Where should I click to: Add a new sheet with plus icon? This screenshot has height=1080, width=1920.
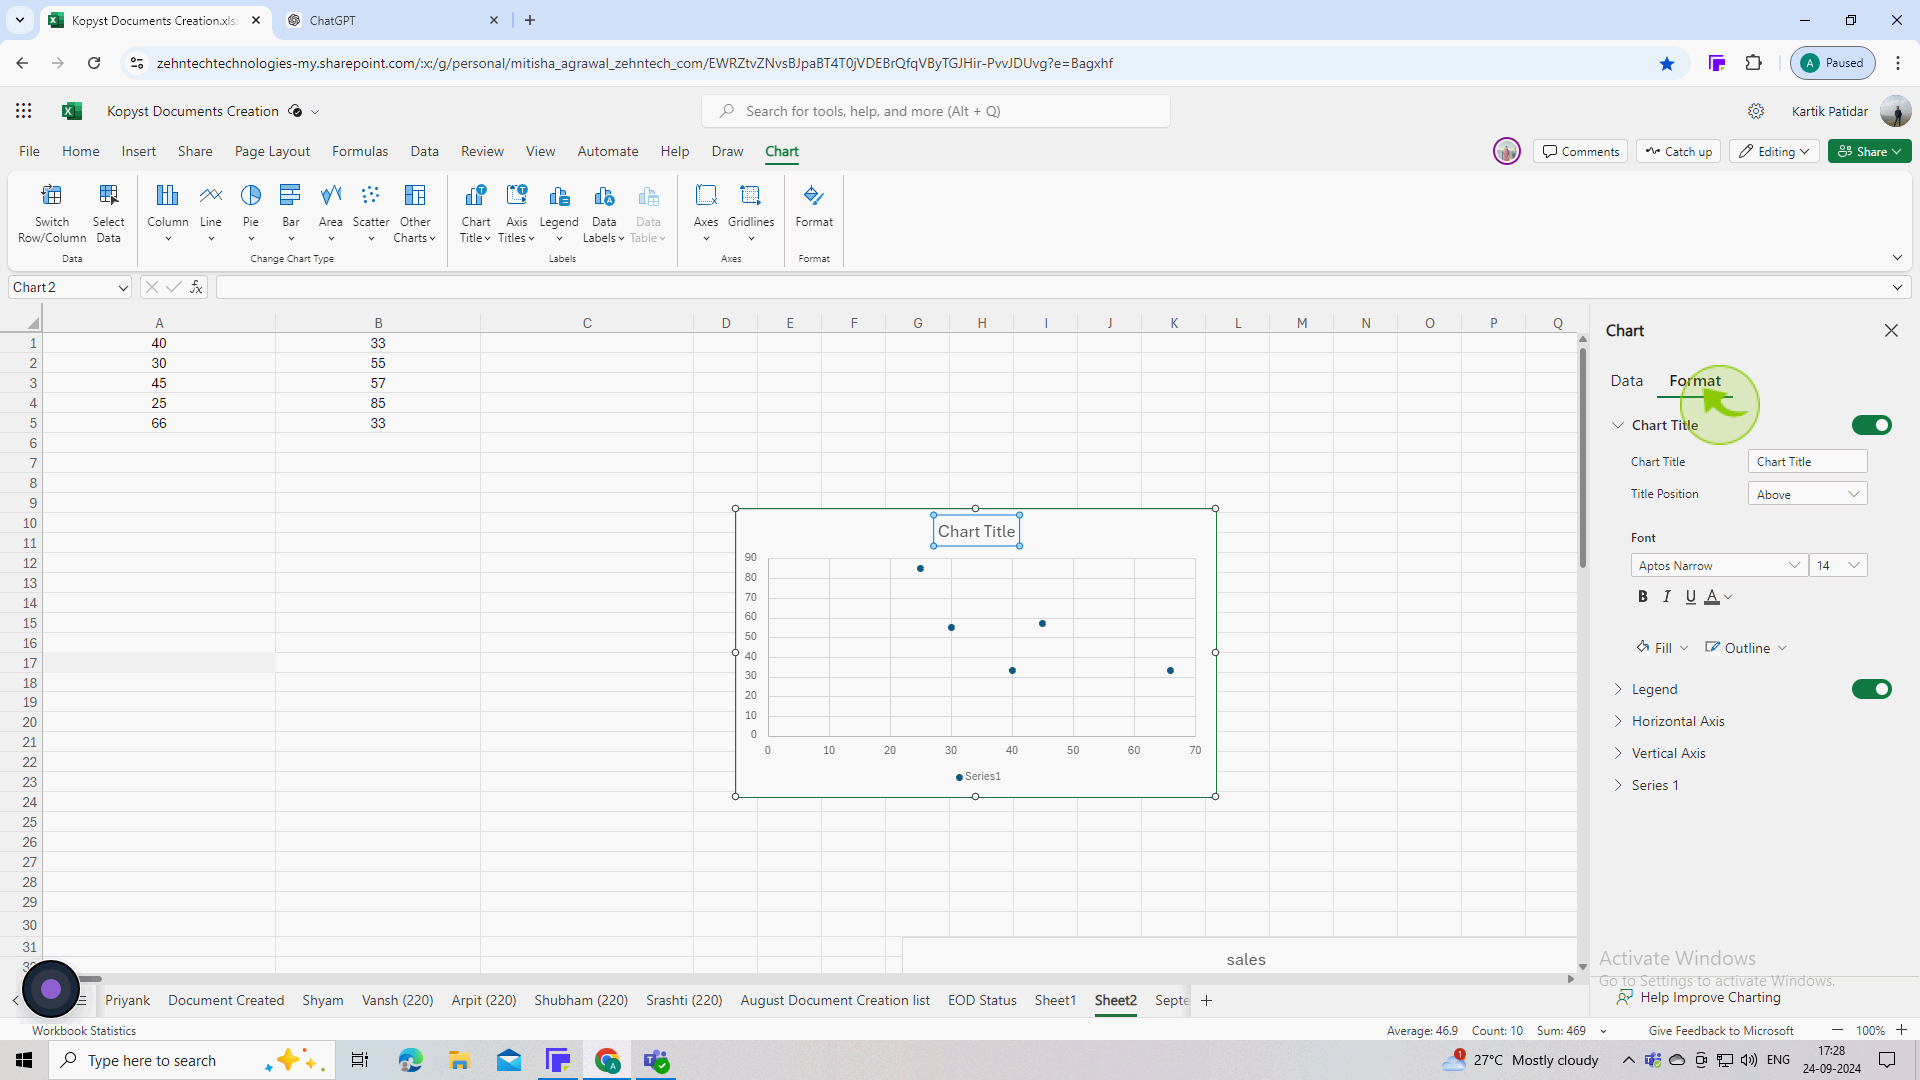click(1206, 1000)
